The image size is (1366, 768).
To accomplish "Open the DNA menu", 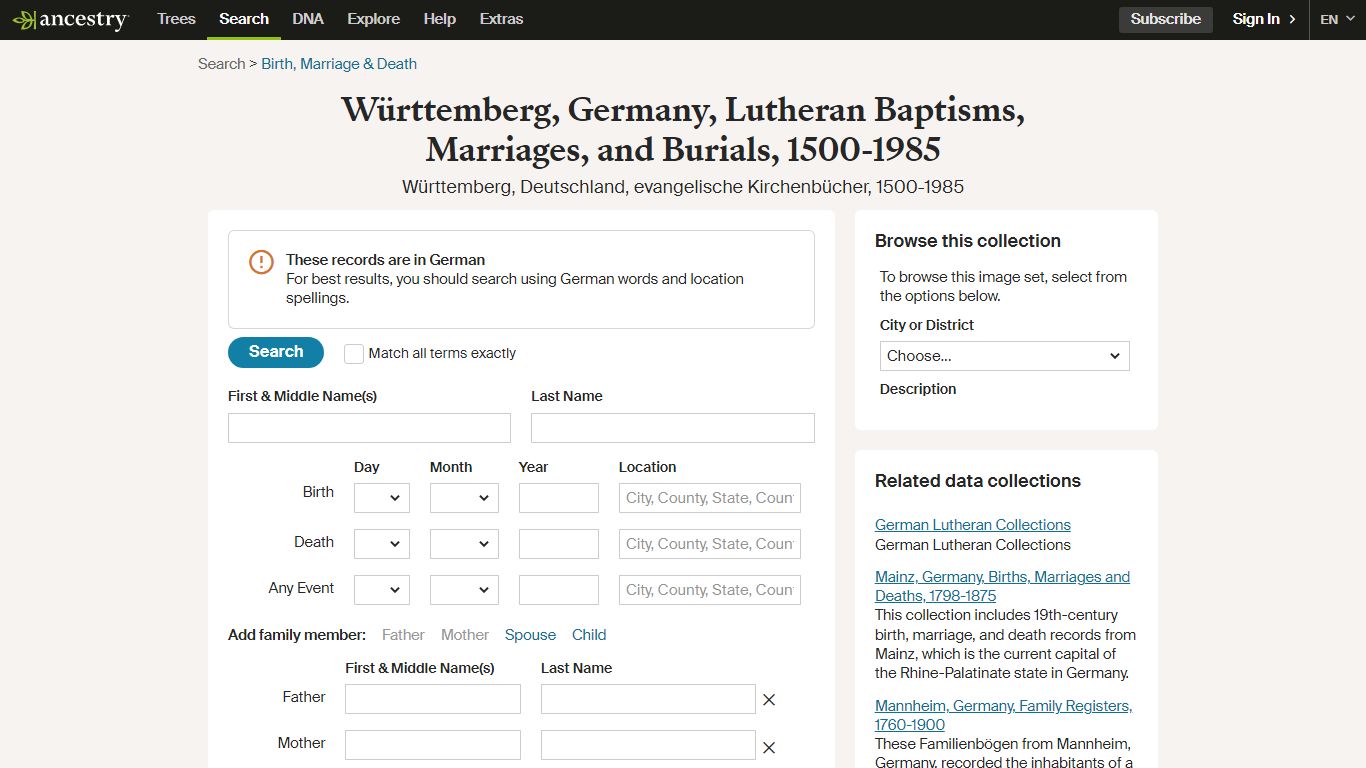I will (x=308, y=19).
